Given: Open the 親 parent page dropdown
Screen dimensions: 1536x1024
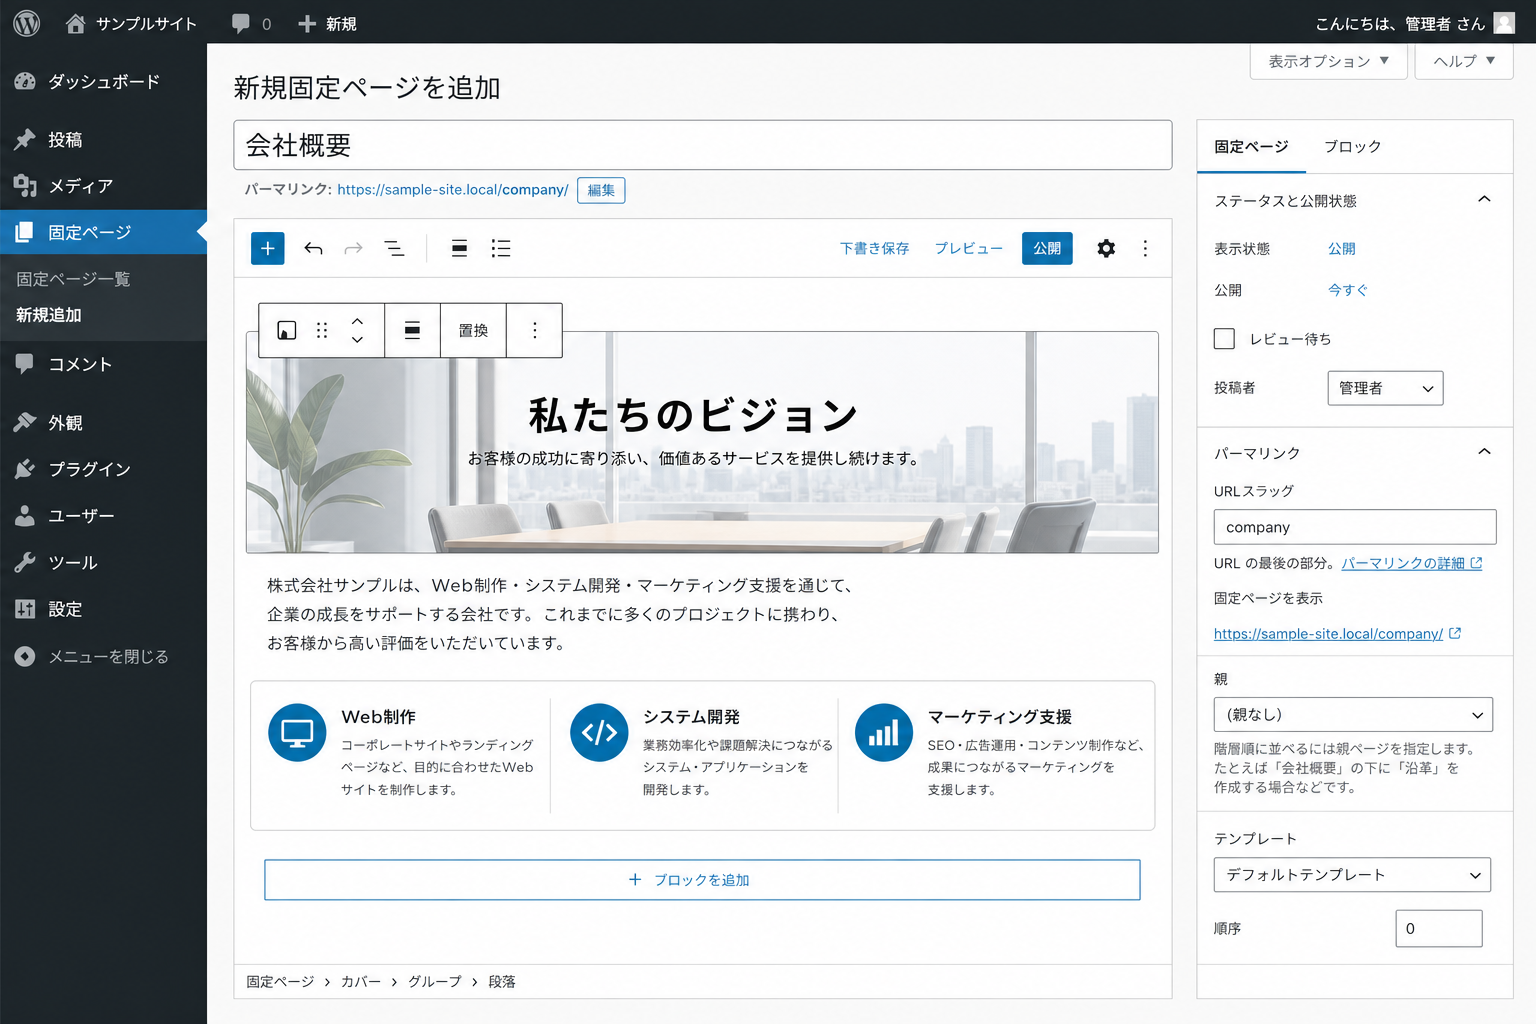Looking at the screenshot, I should point(1353,715).
